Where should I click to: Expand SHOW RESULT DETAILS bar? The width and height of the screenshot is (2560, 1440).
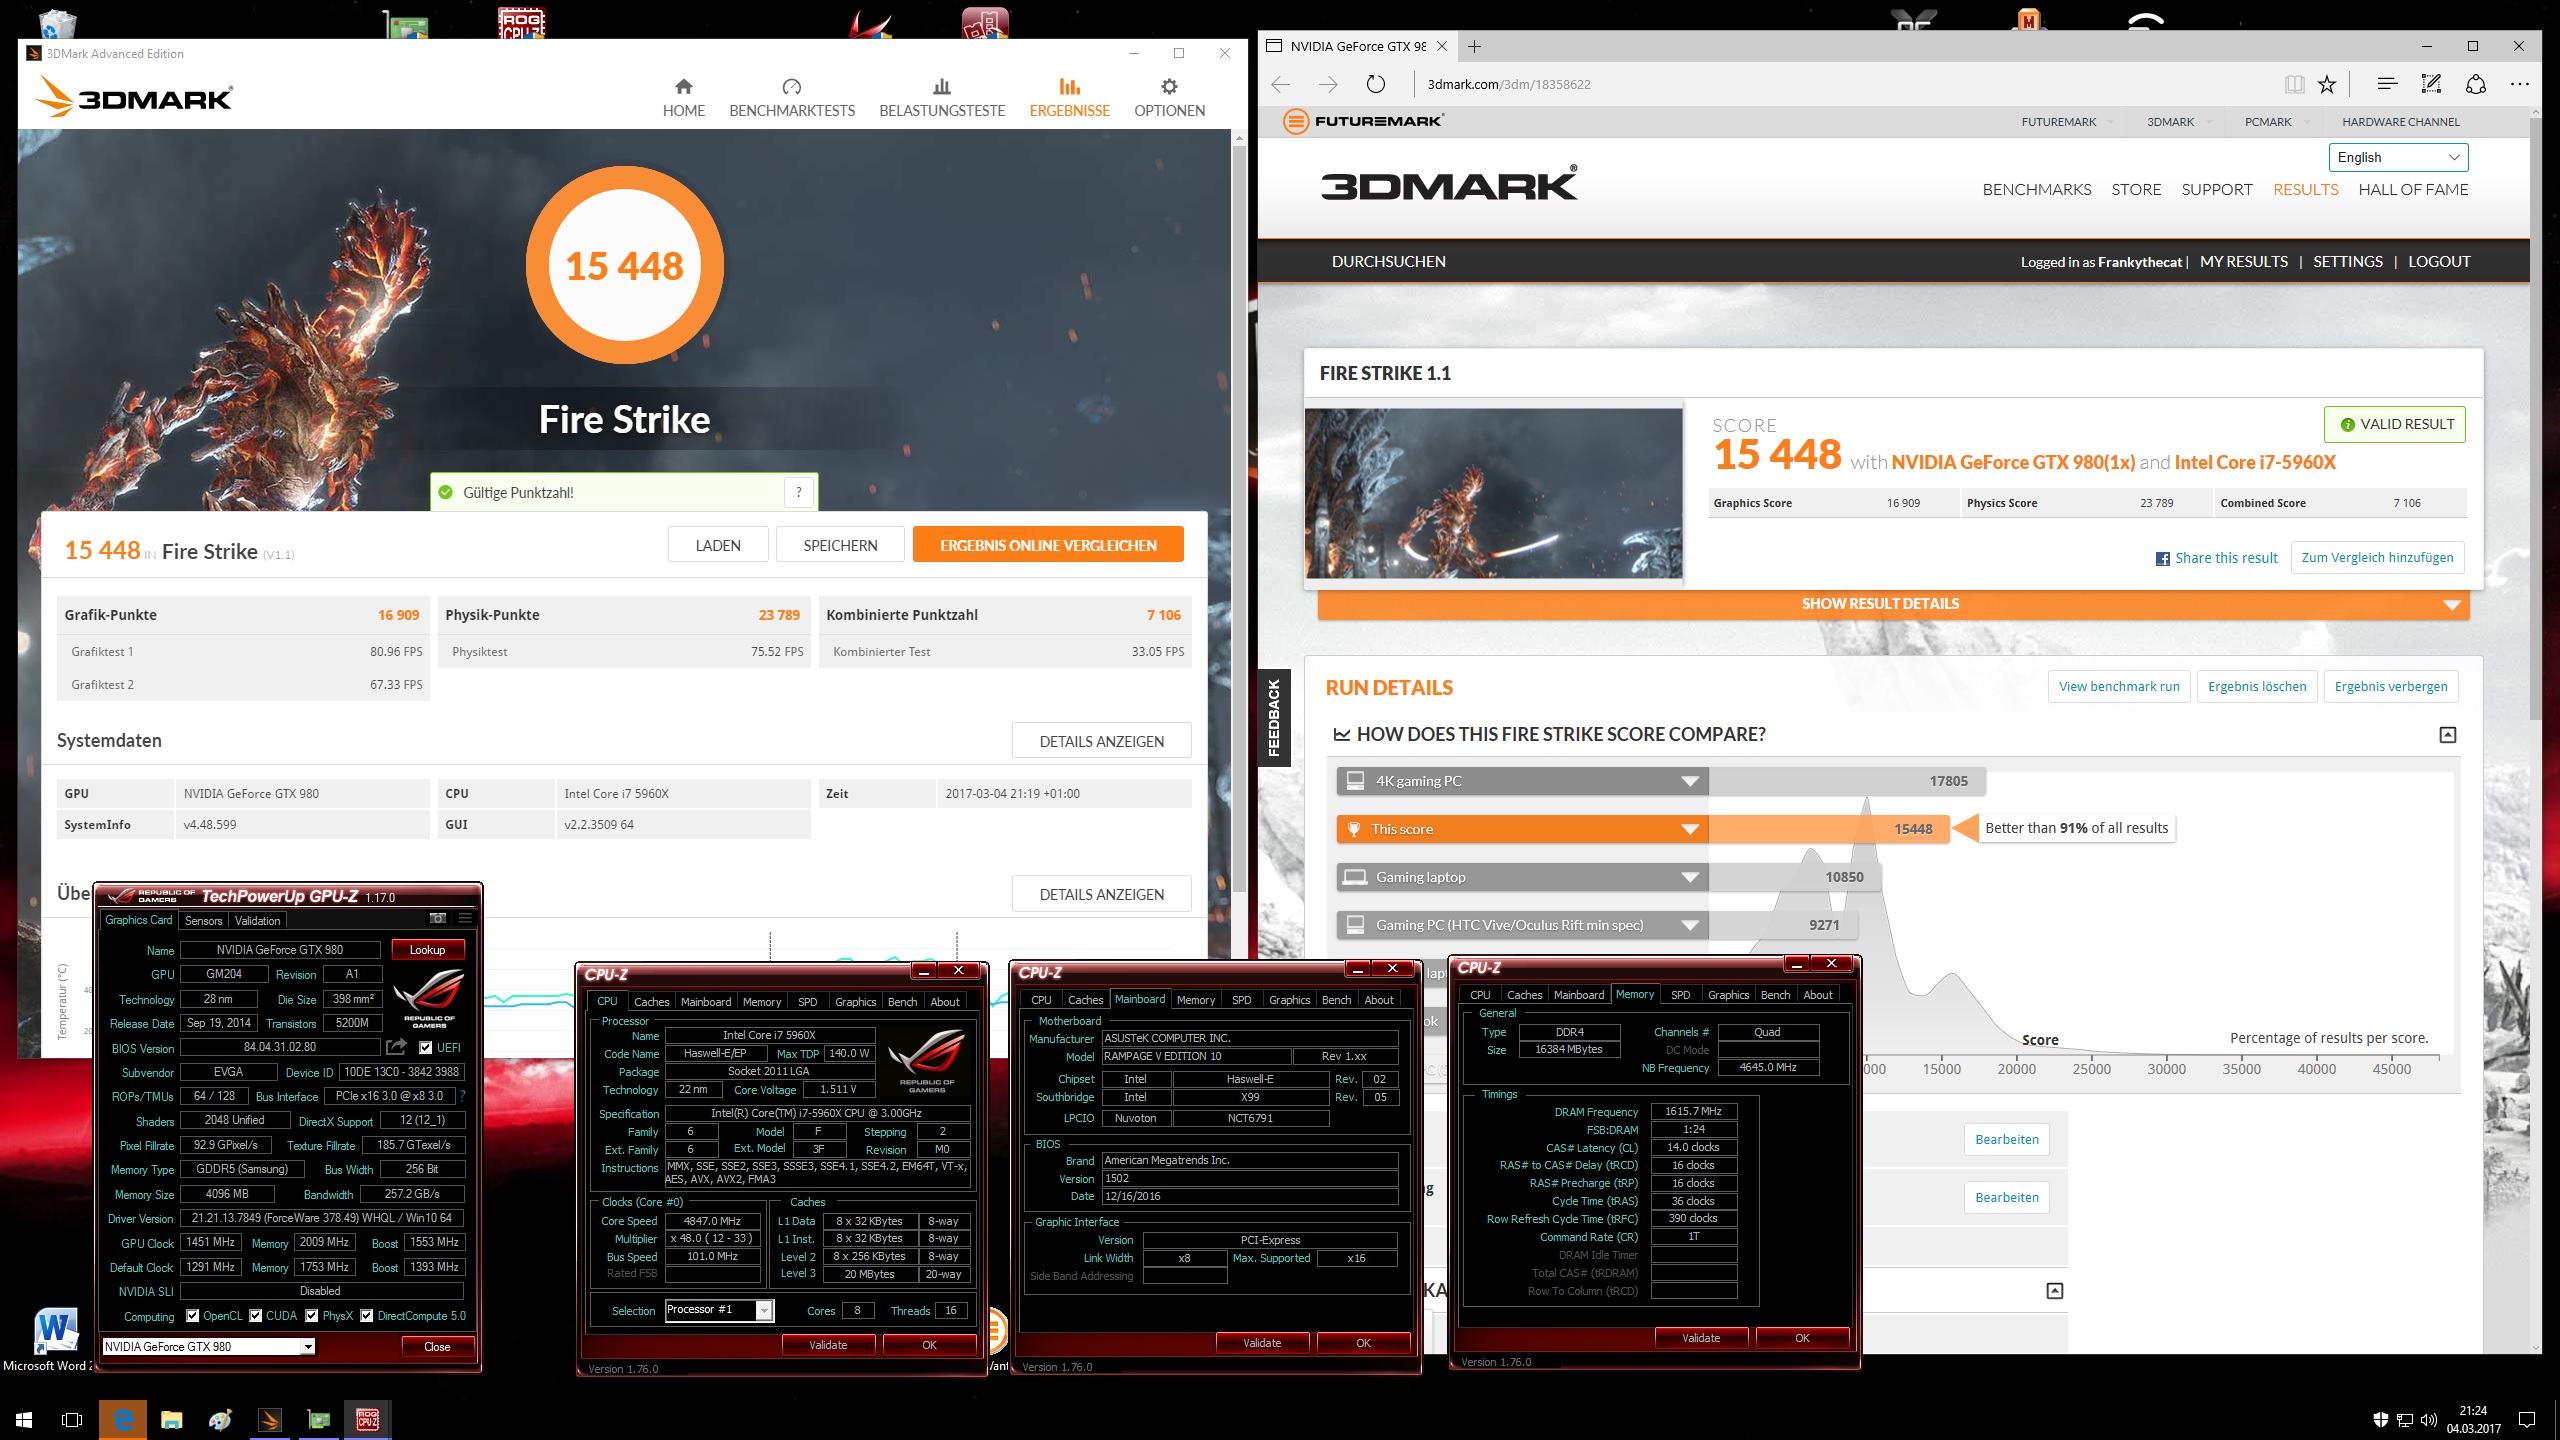(x=1893, y=604)
